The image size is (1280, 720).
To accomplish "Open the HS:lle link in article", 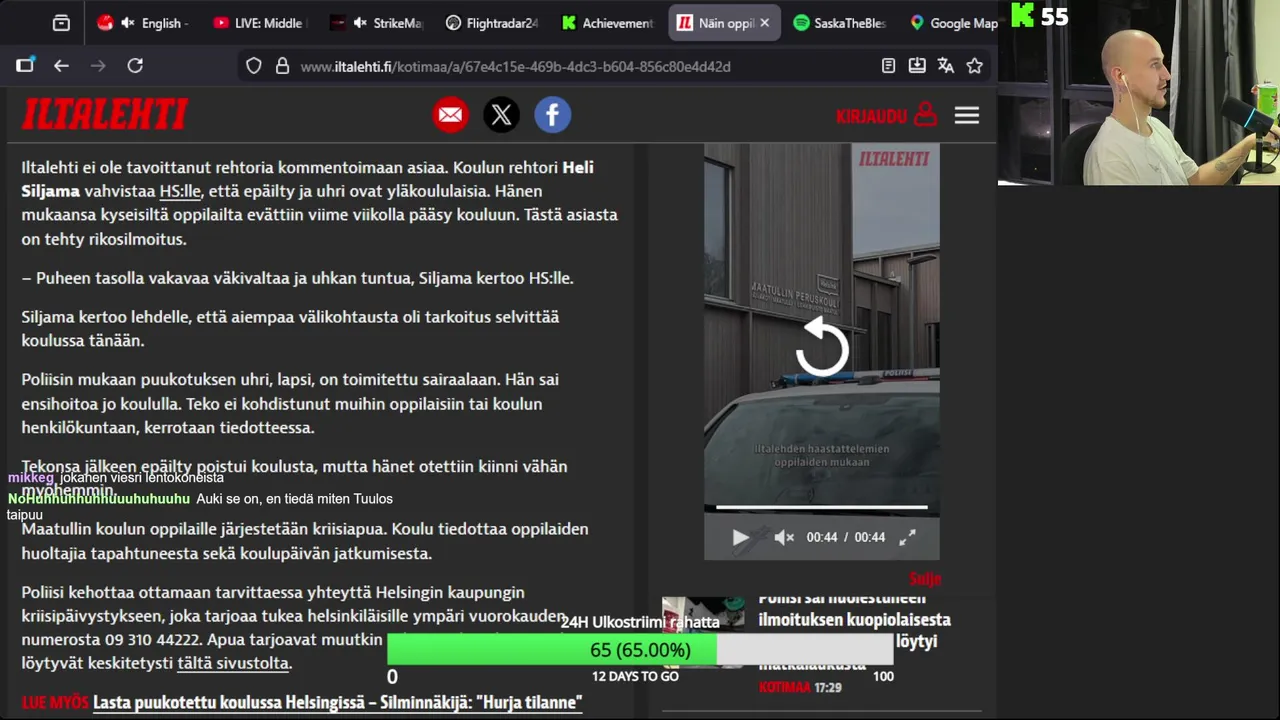I will (180, 191).
